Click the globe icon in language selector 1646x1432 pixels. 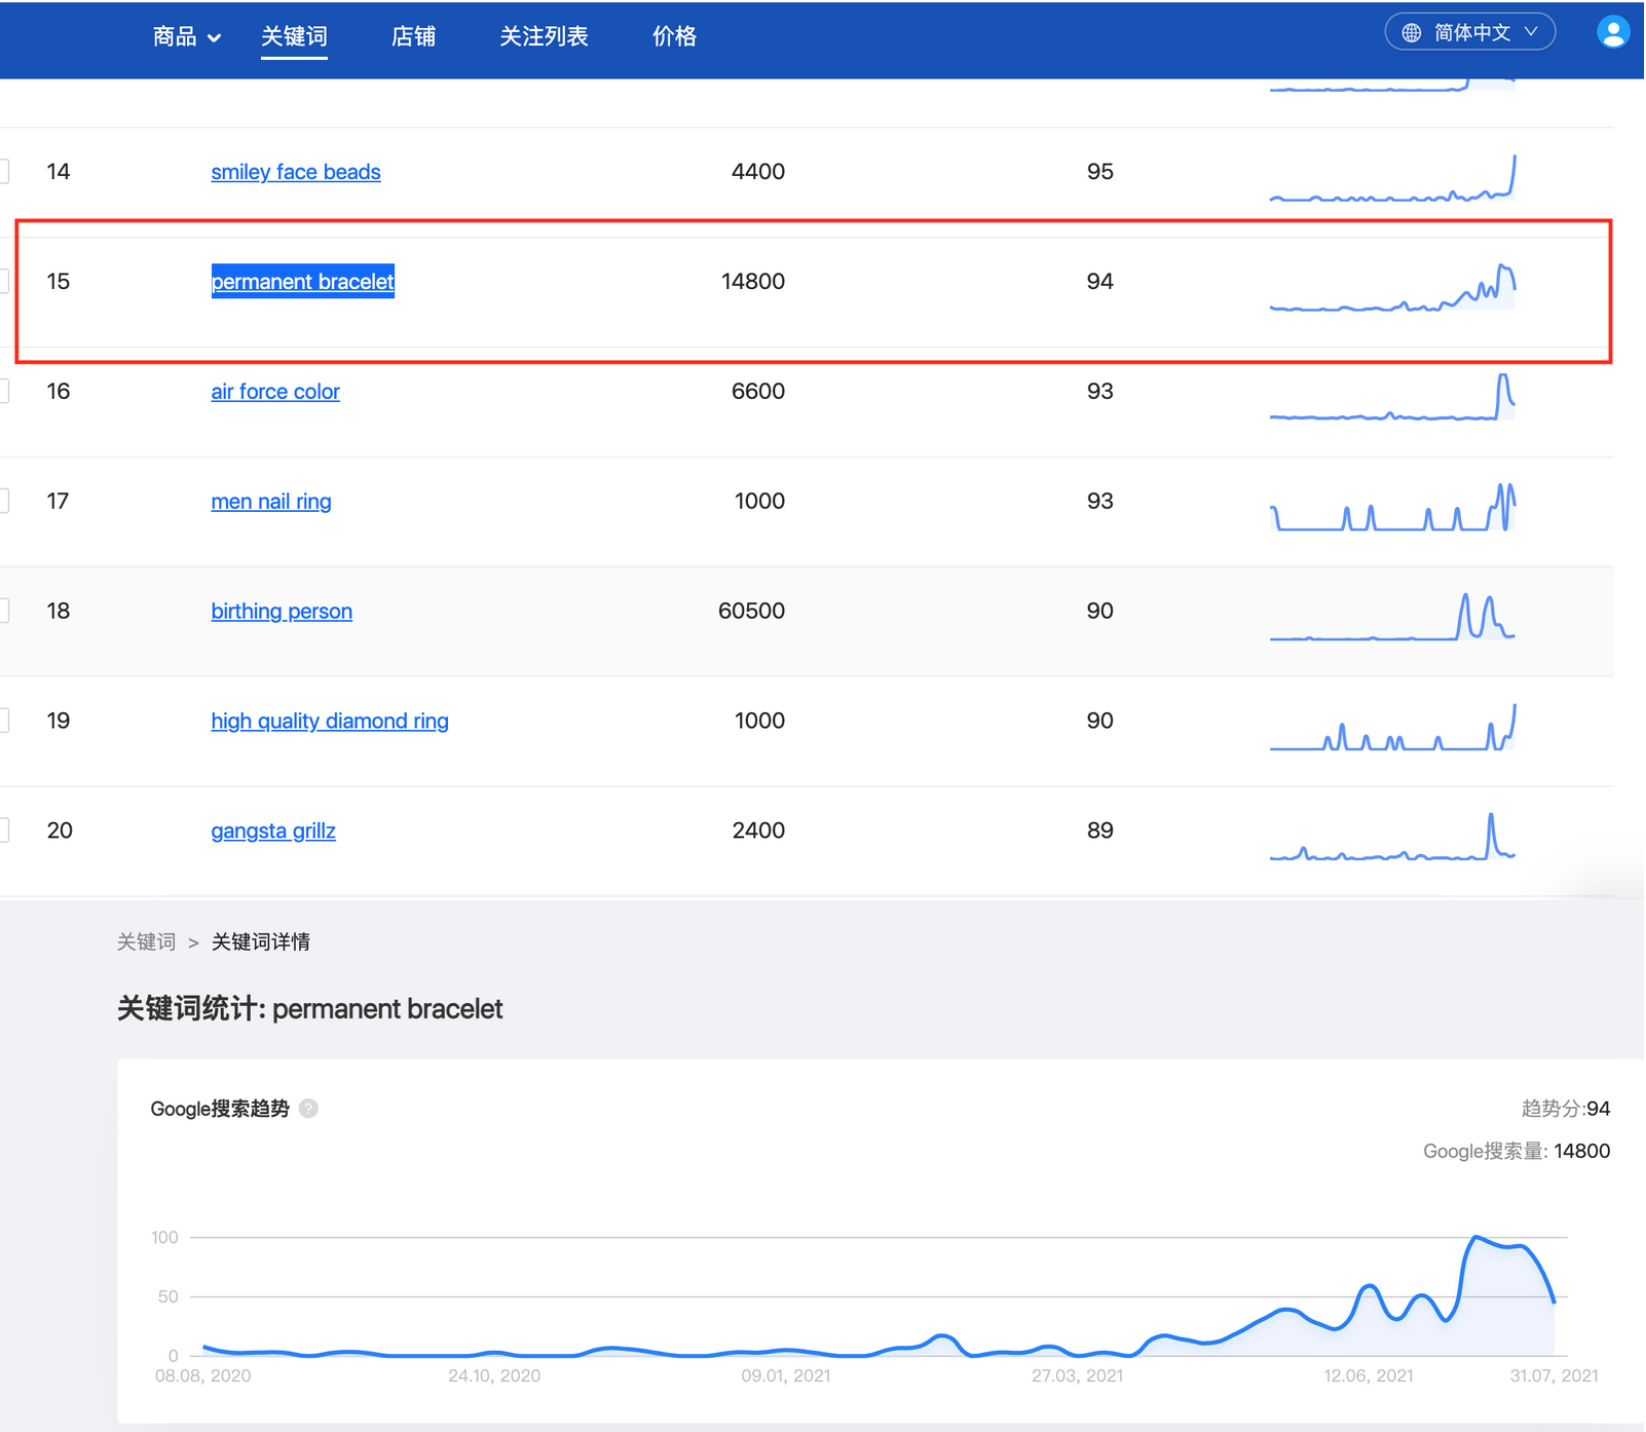point(1411,33)
